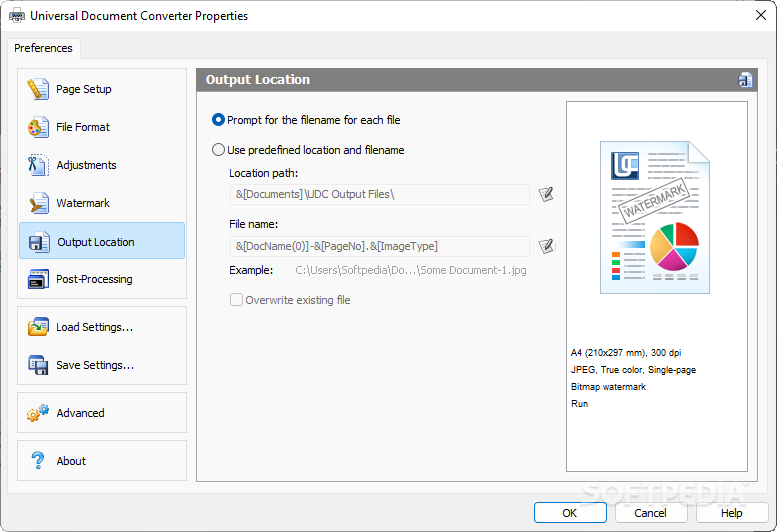
Task: Click the edit icon beside File name field
Action: click(546, 246)
